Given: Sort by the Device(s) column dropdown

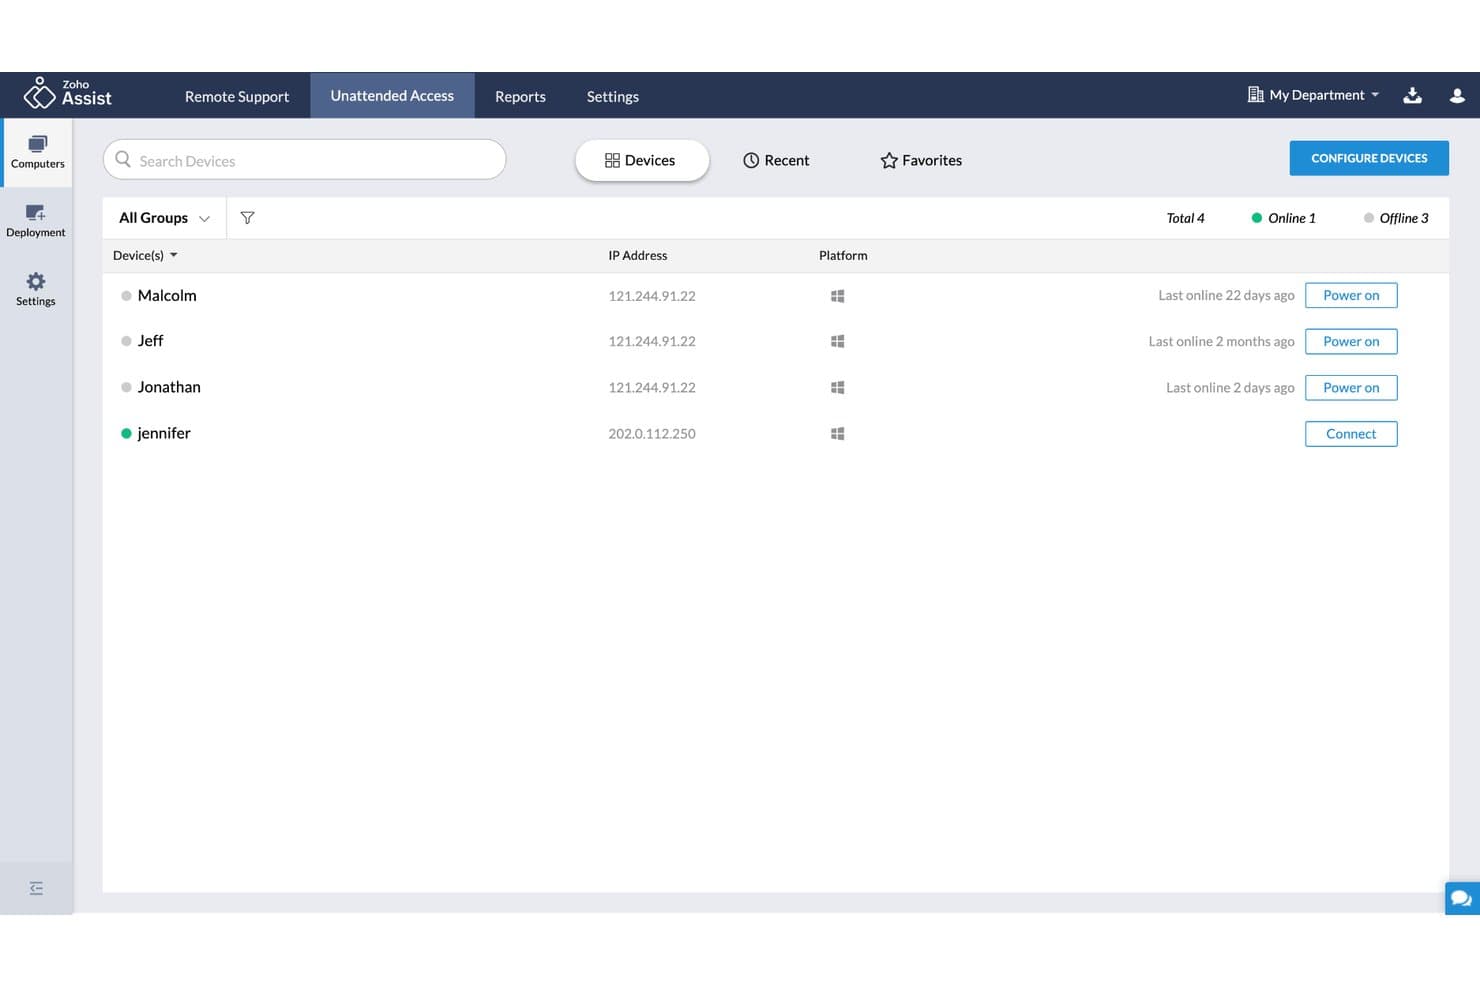Looking at the screenshot, I should 145,255.
